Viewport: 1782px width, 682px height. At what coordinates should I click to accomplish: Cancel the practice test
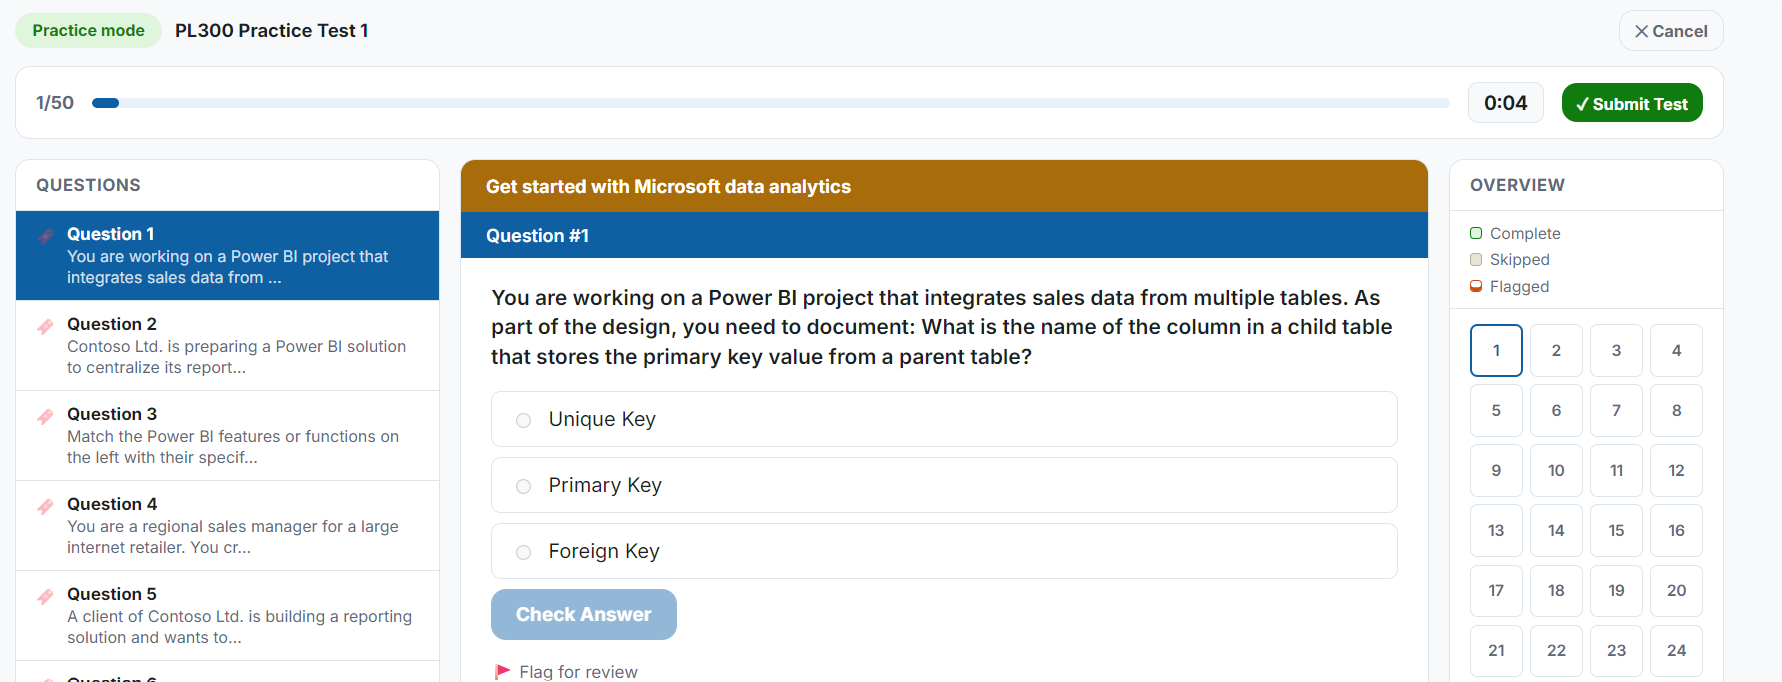[x=1671, y=31]
